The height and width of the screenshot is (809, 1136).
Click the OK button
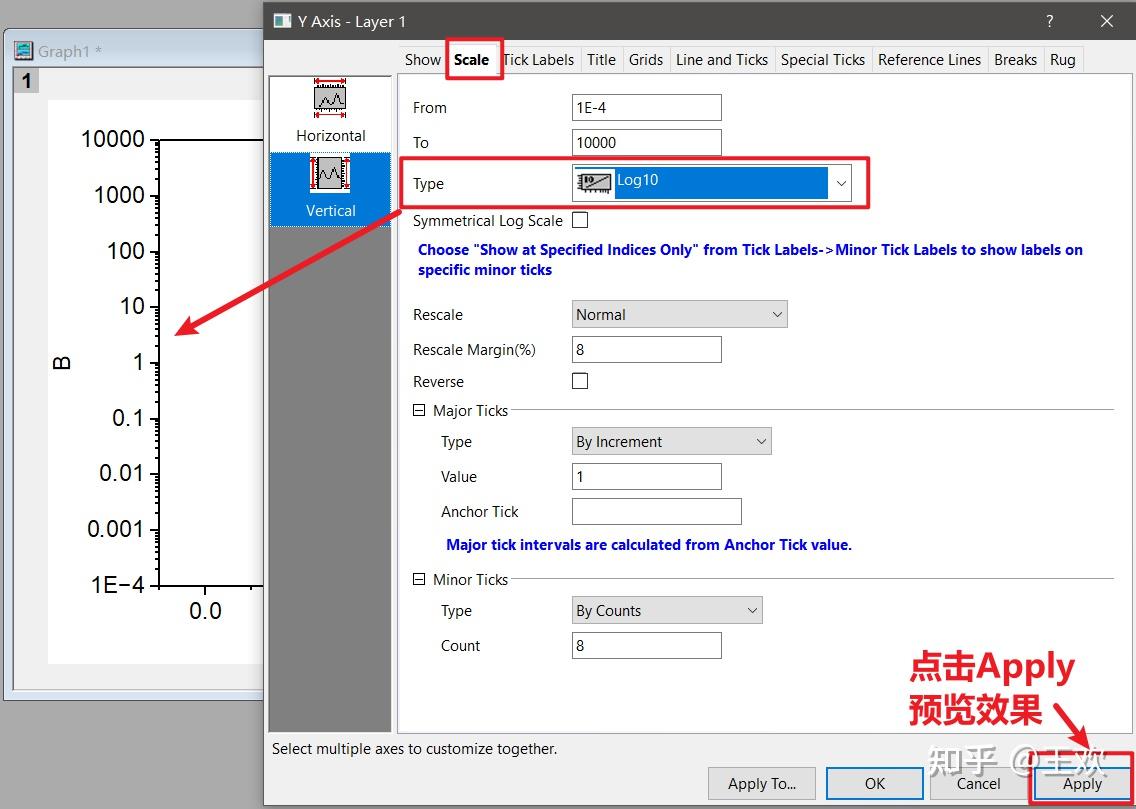(874, 783)
